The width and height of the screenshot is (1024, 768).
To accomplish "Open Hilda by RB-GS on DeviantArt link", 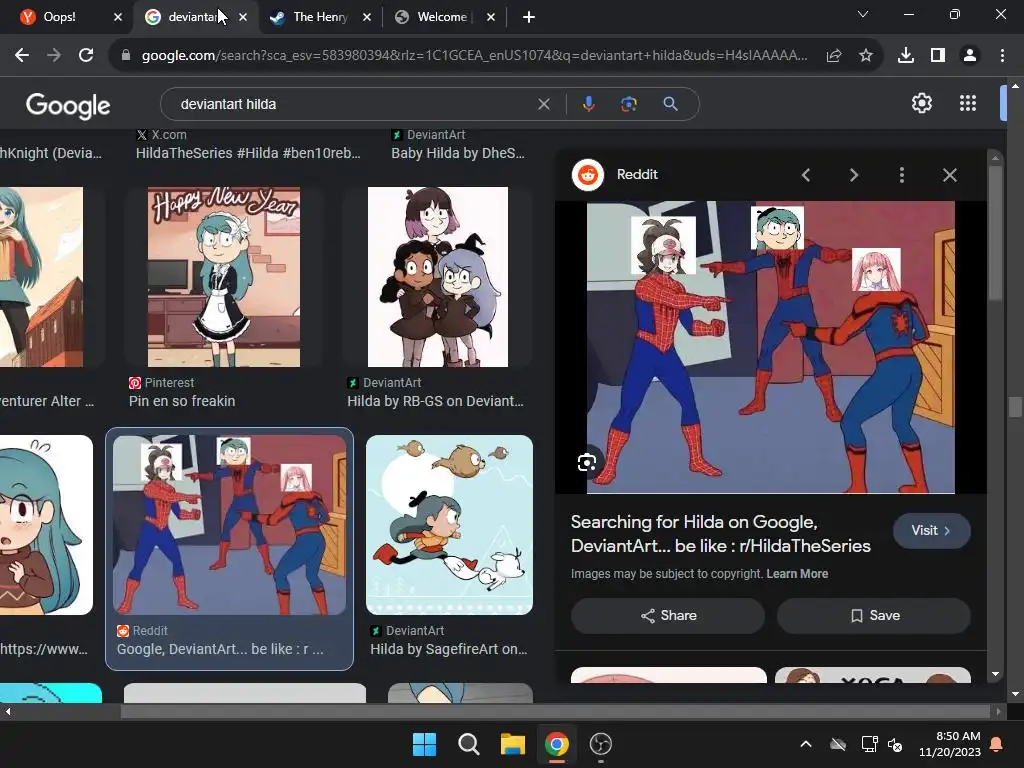I will 435,401.
